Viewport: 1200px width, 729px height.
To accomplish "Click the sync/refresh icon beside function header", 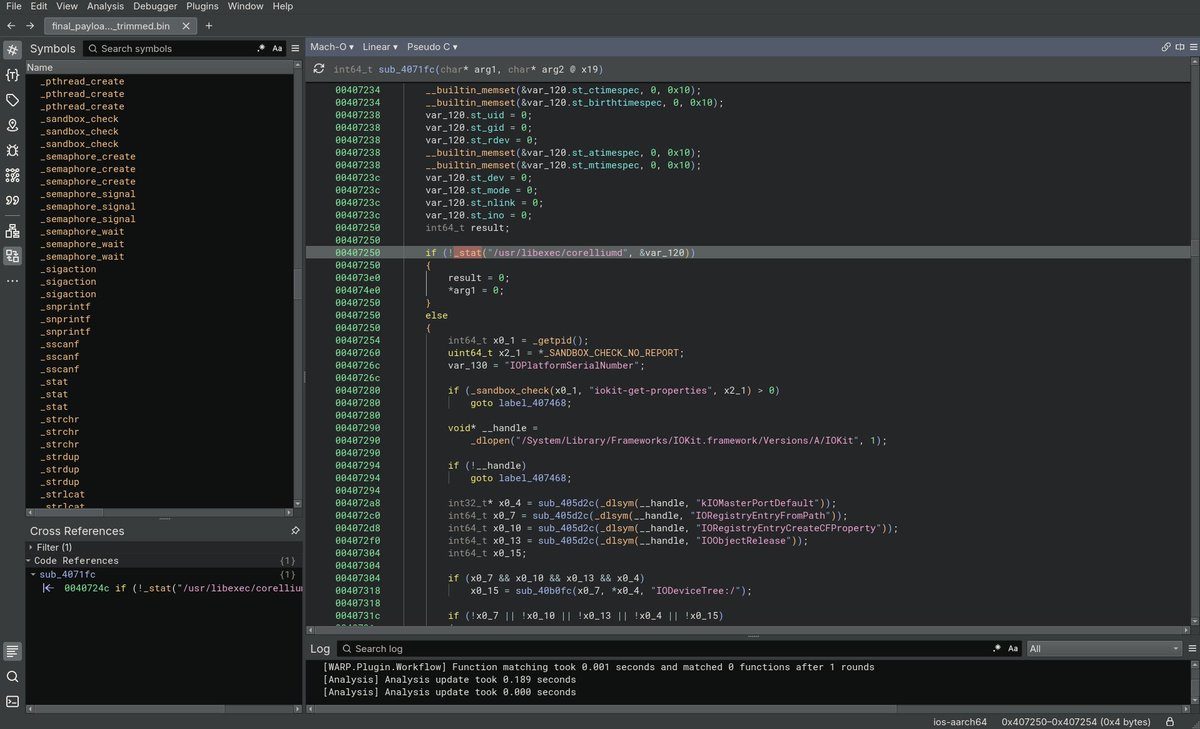I will 319,69.
